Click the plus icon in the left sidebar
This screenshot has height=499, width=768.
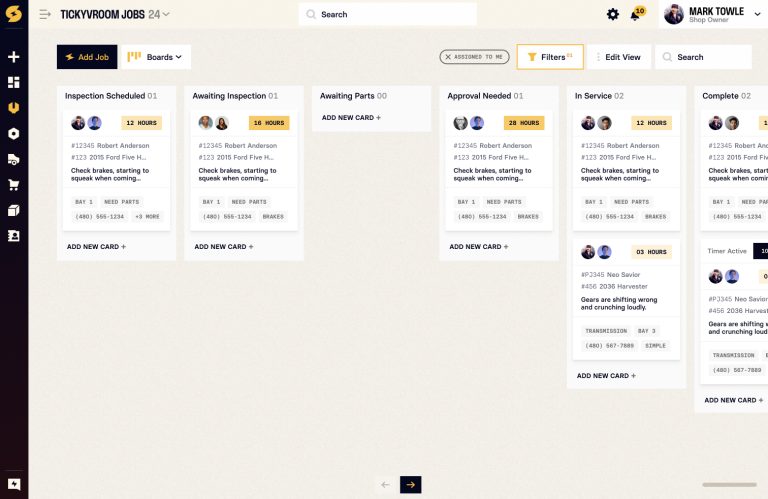point(14,57)
